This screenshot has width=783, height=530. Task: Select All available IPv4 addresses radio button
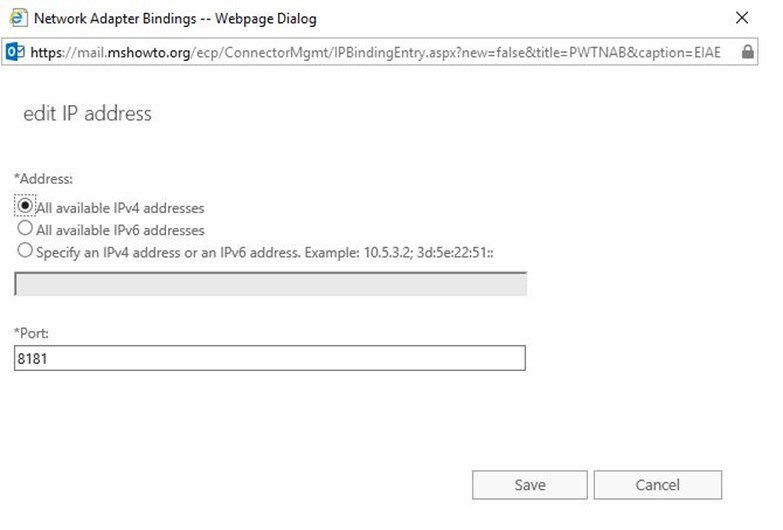[x=25, y=205]
